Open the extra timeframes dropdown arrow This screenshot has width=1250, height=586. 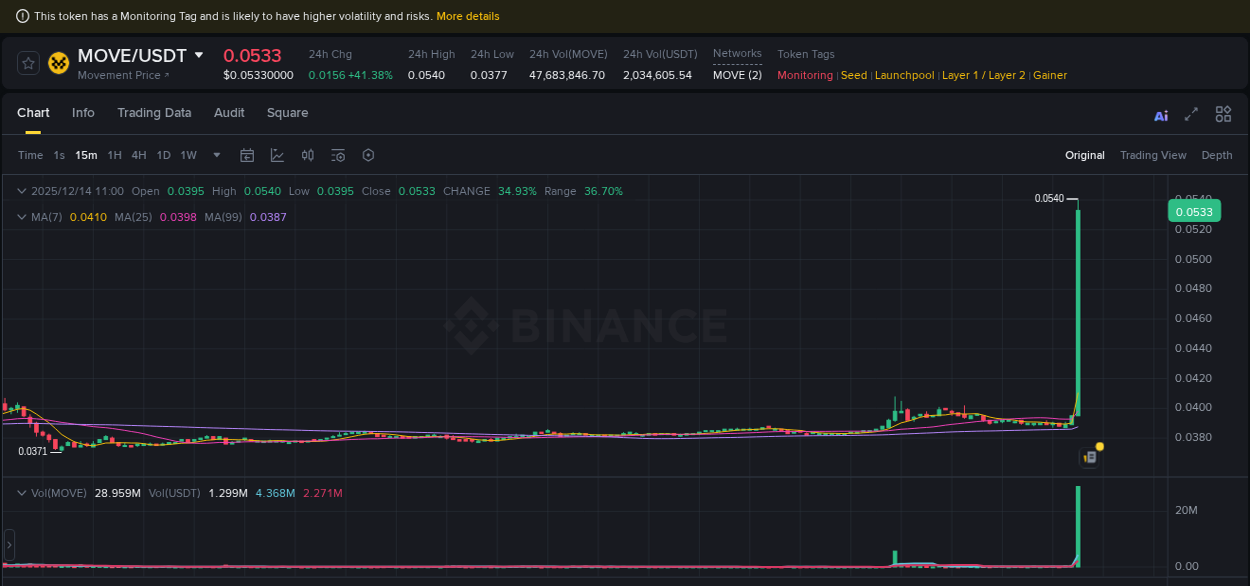pos(216,155)
